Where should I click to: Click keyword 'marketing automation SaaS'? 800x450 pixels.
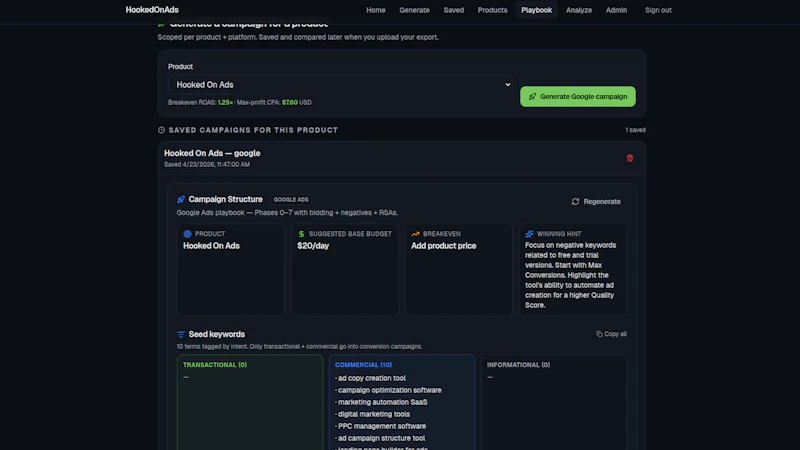point(381,402)
